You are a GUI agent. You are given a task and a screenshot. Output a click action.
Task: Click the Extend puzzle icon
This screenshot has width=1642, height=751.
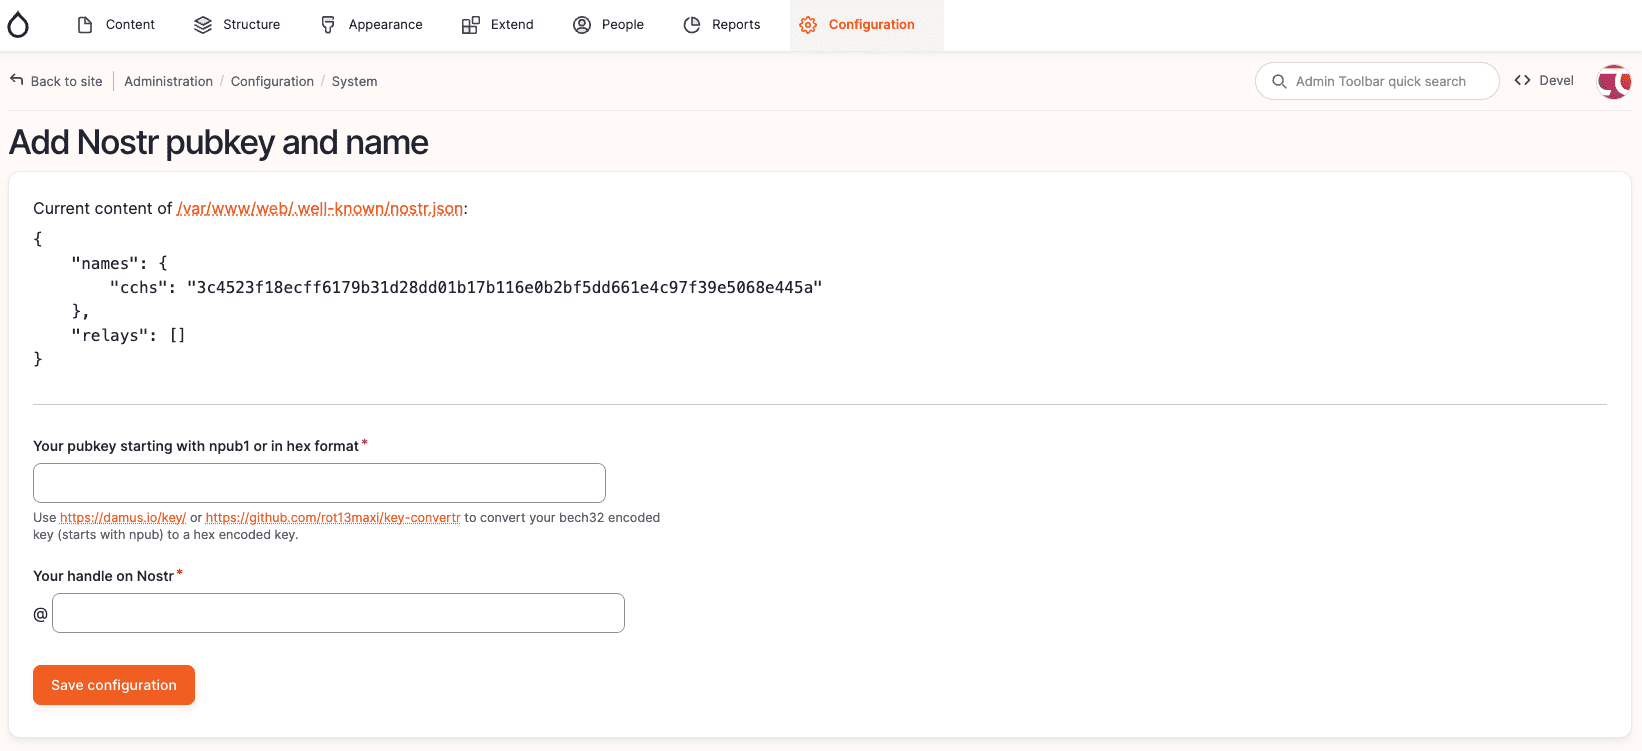point(470,25)
